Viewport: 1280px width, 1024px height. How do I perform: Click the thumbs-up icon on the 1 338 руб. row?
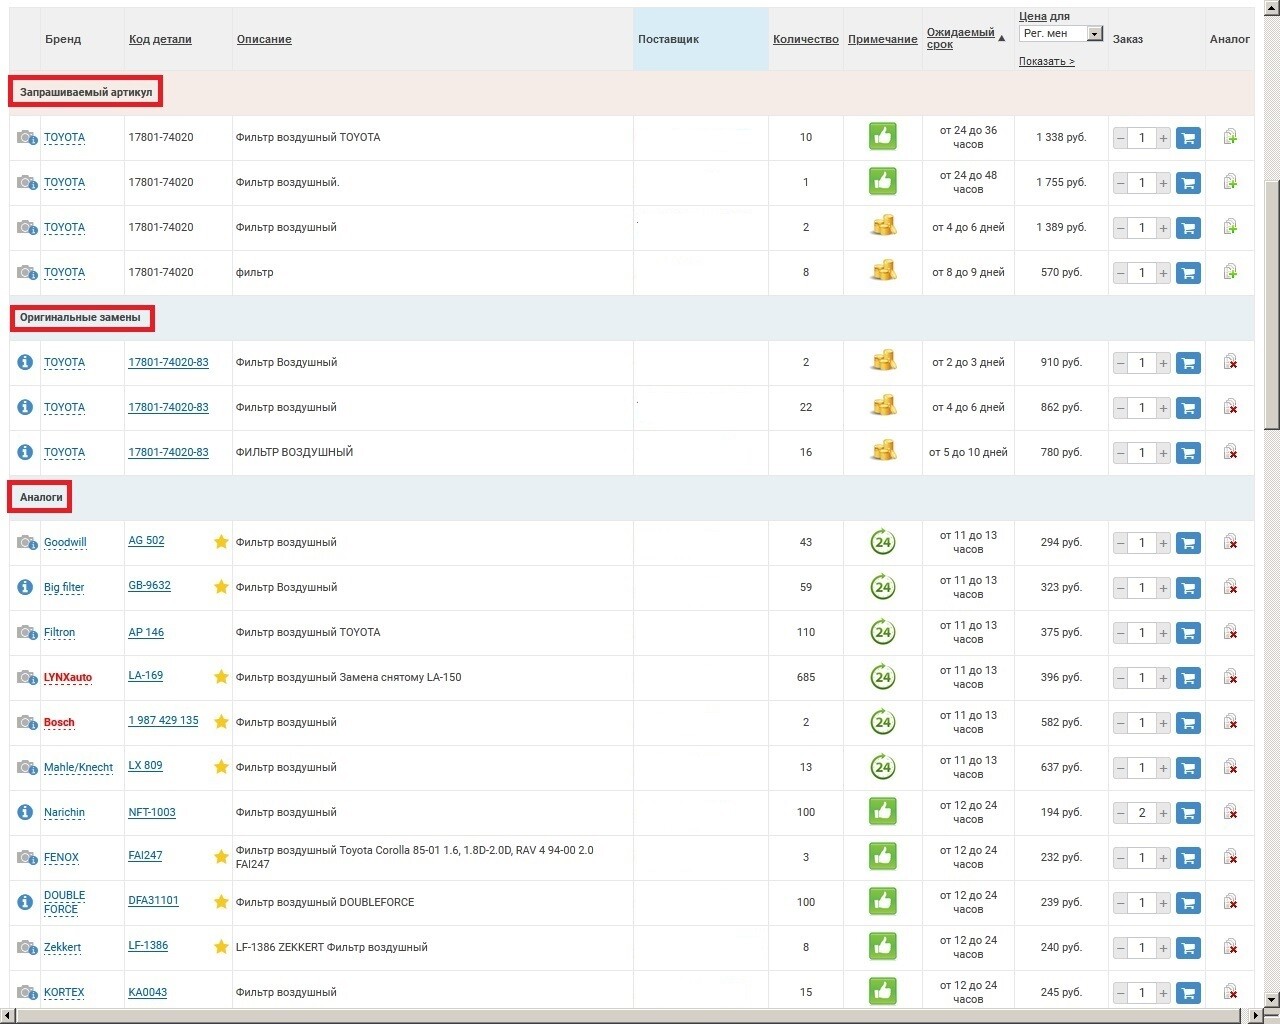883,136
